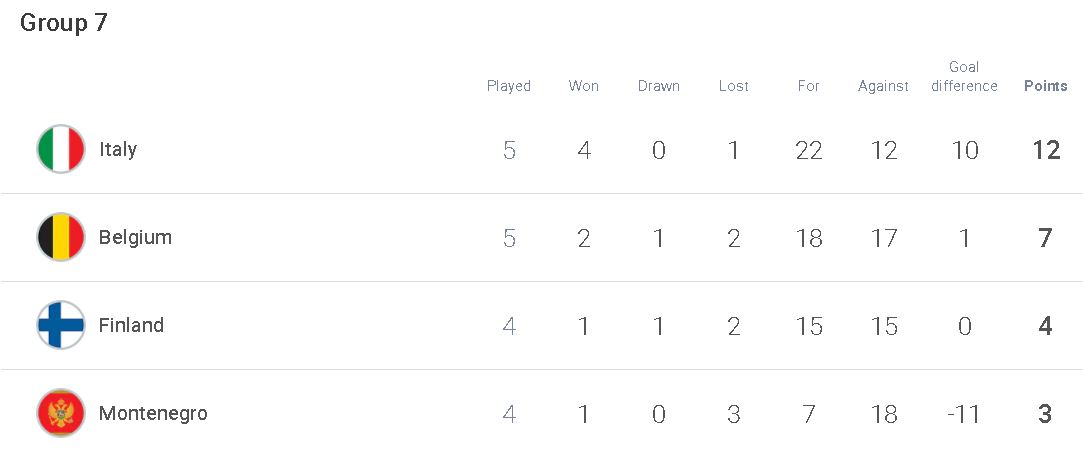Select the Lost column header
The height and width of the screenshot is (457, 1083).
coord(734,86)
